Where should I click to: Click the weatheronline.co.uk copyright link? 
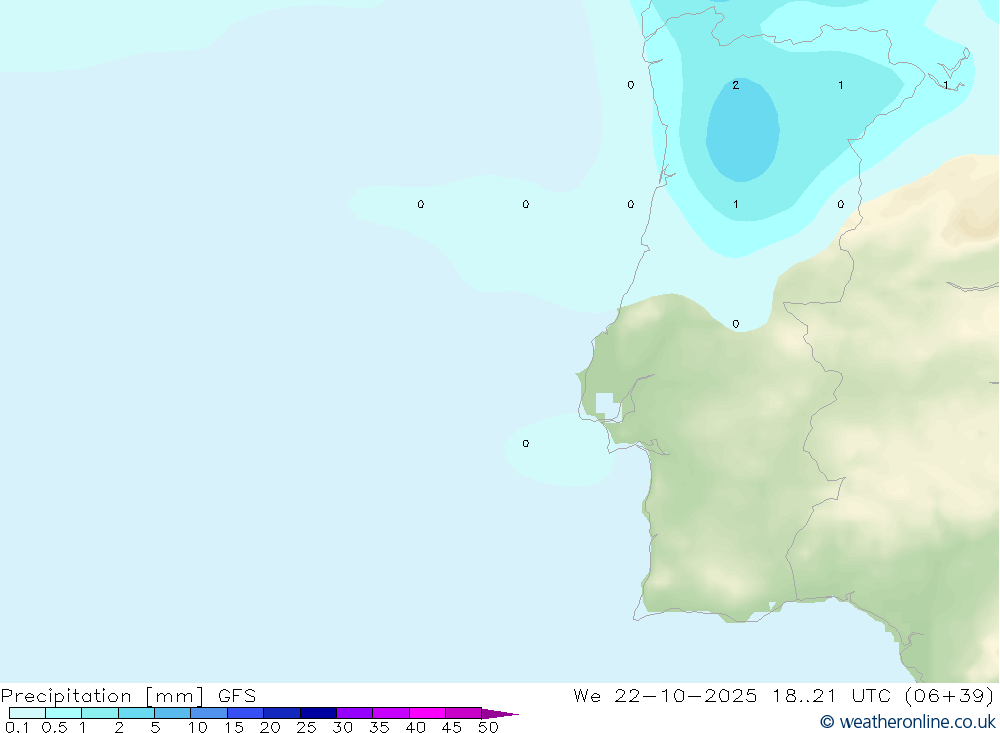click(x=908, y=722)
